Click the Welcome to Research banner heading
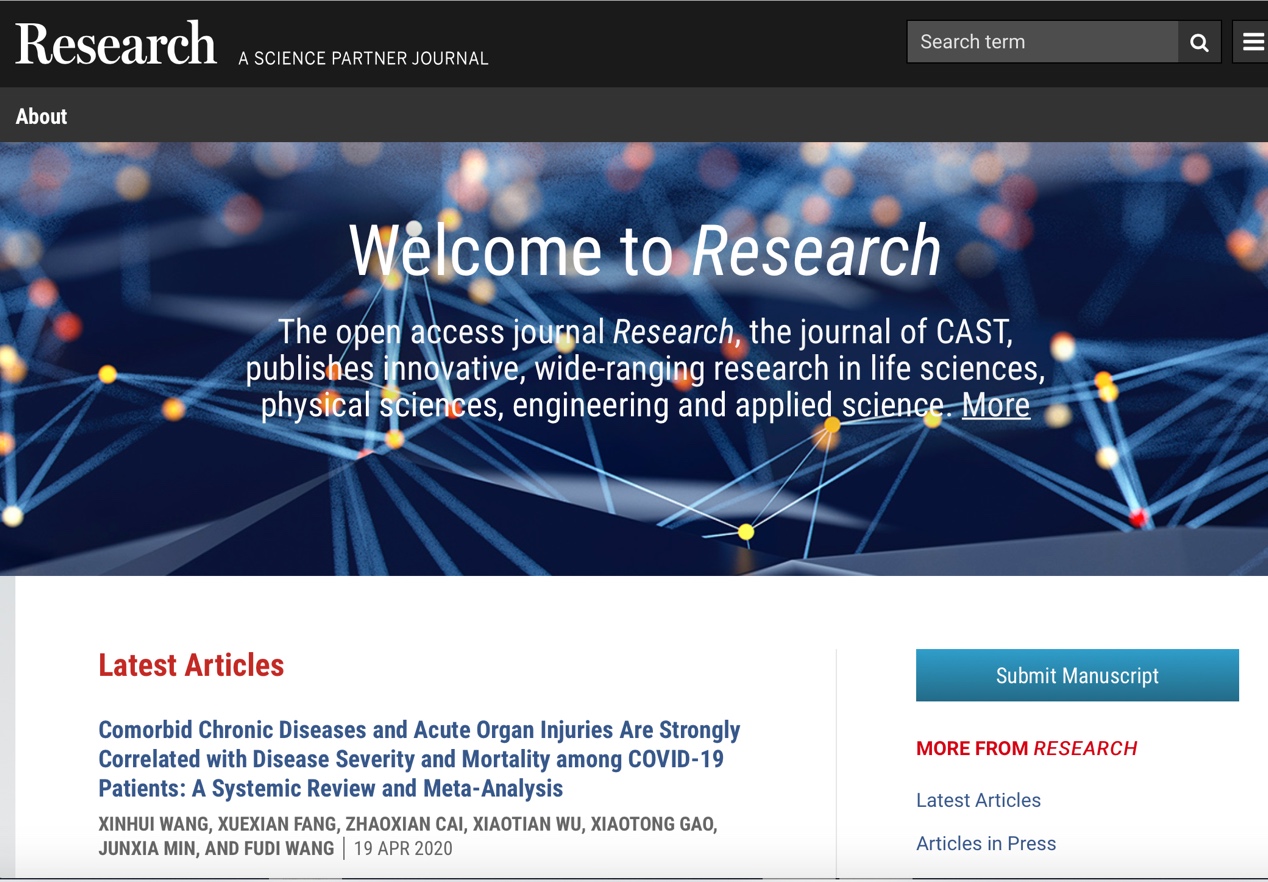 pyautogui.click(x=645, y=249)
